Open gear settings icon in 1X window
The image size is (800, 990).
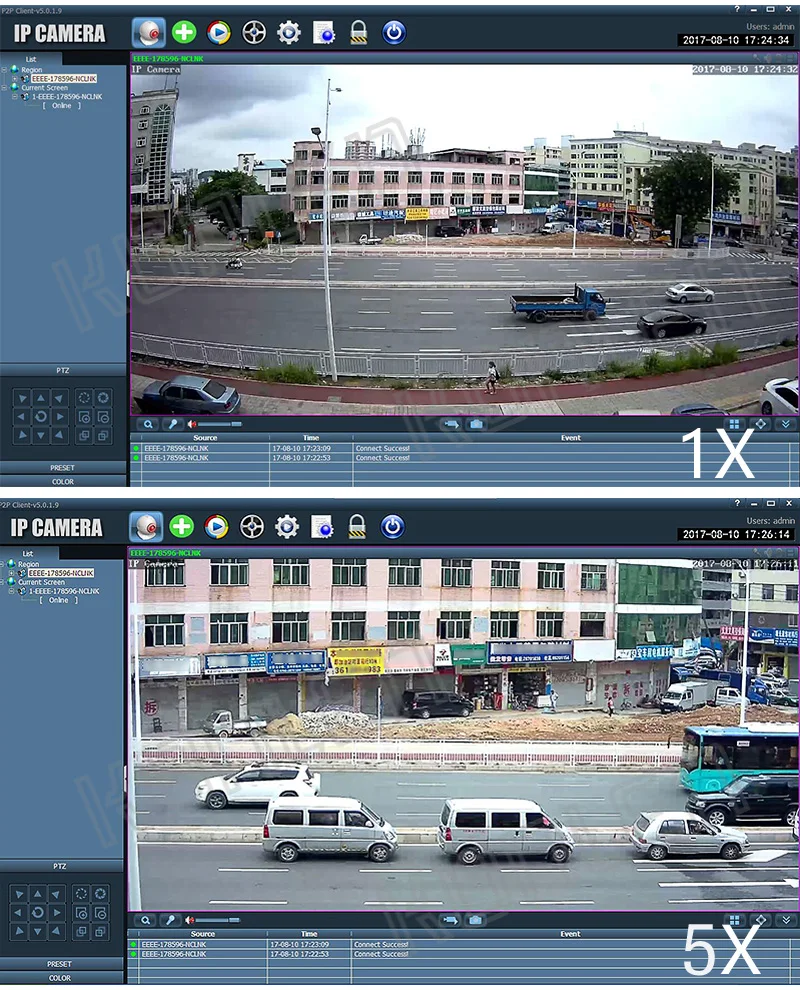[289, 32]
